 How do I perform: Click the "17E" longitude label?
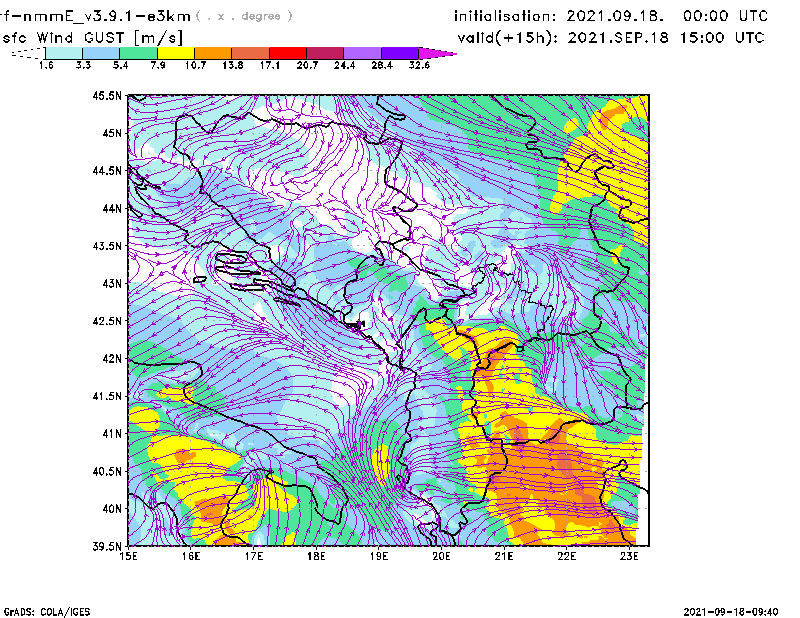[x=254, y=556]
